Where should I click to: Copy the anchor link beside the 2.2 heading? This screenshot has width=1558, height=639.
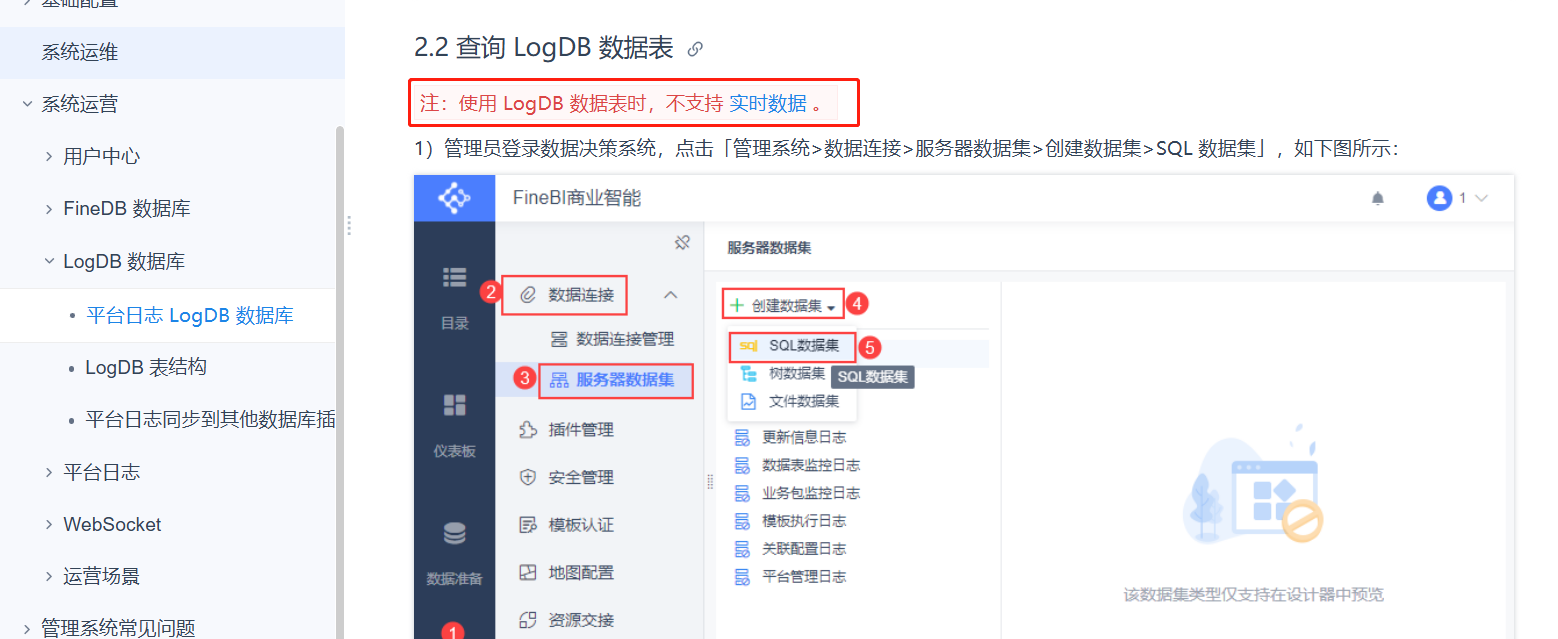[695, 48]
